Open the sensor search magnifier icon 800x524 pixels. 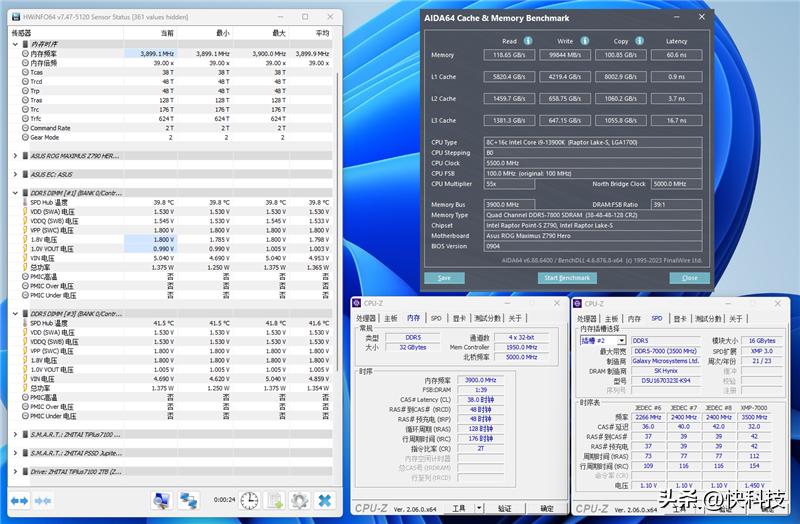159,500
